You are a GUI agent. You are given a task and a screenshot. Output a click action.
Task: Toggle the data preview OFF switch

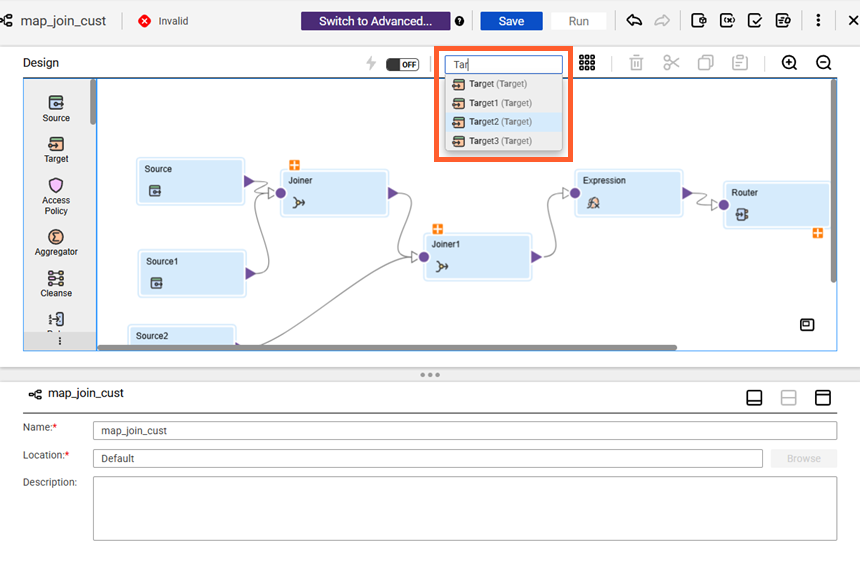tap(403, 64)
